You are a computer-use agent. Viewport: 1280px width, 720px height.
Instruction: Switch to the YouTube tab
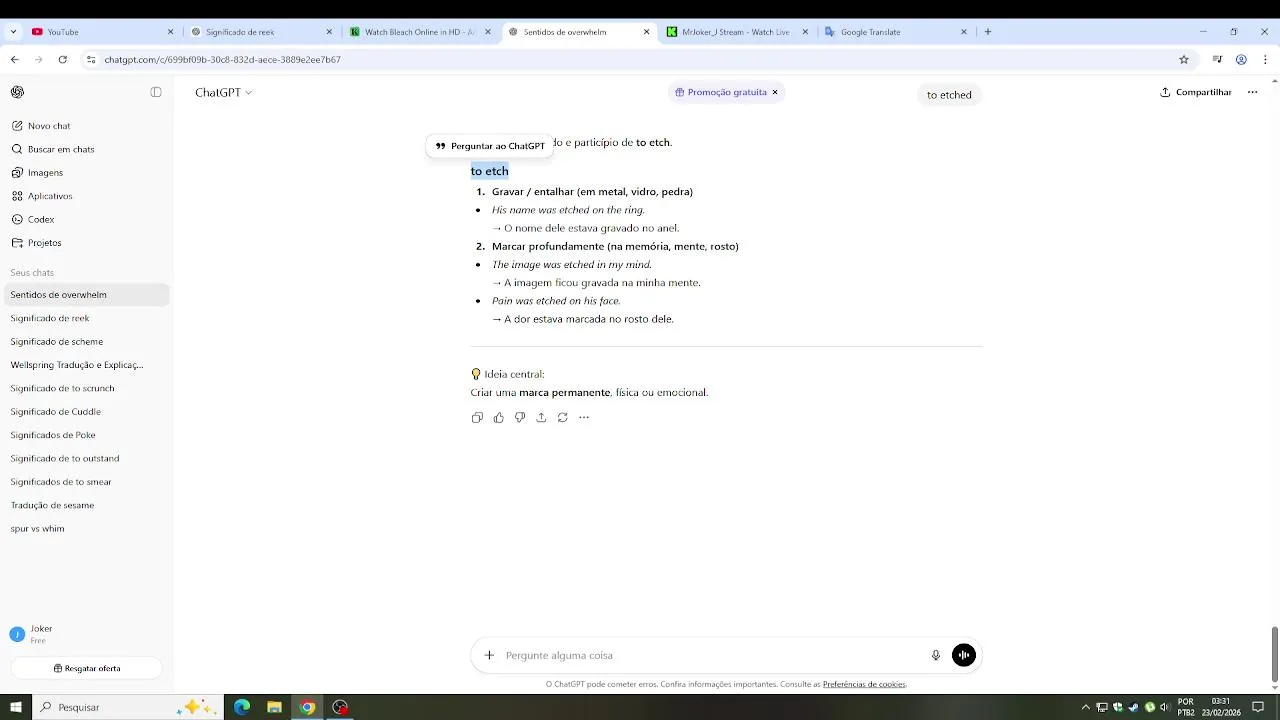(x=101, y=32)
